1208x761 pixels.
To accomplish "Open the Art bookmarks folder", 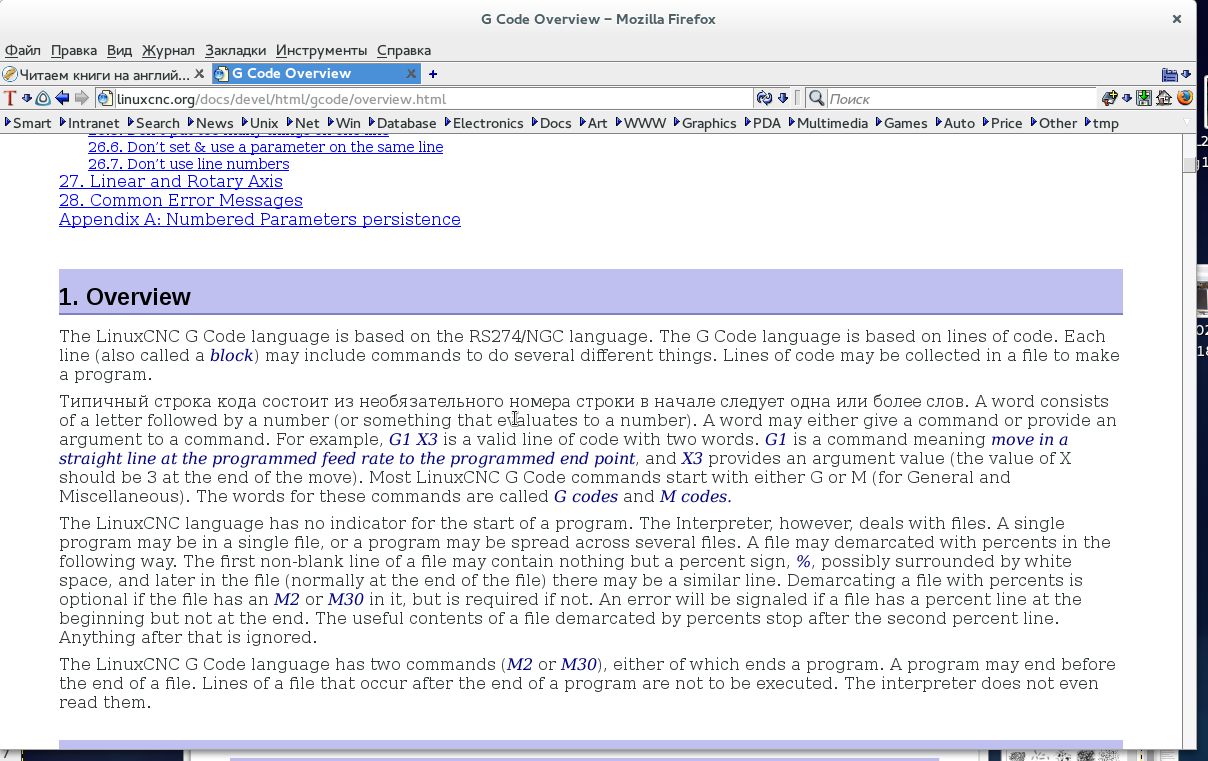I will [593, 123].
